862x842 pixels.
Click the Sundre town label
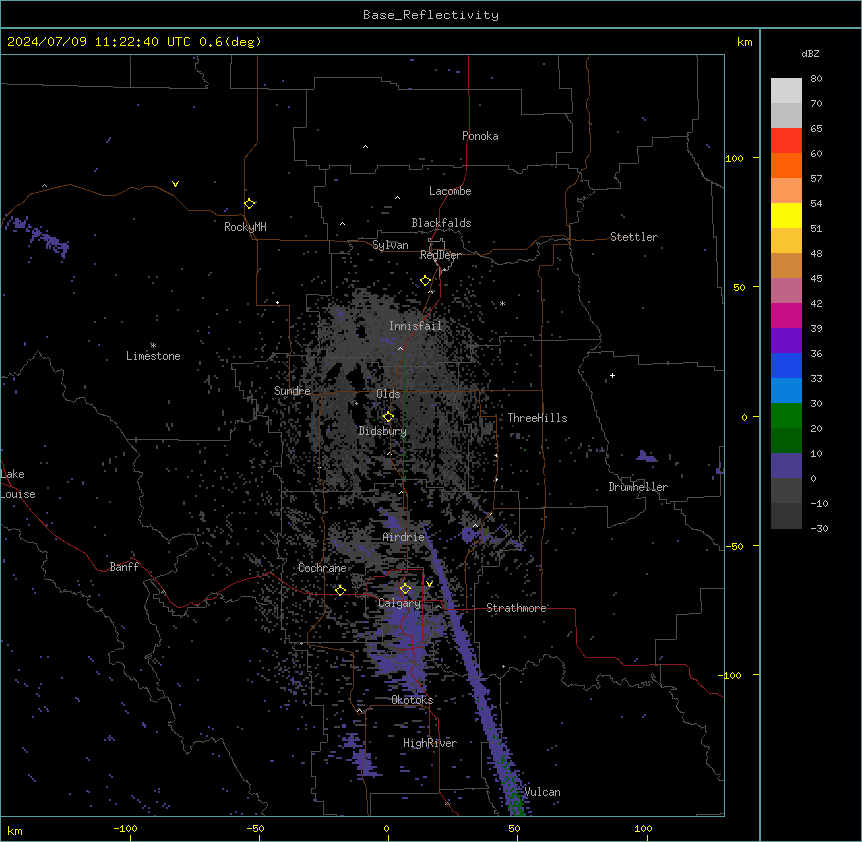(292, 391)
